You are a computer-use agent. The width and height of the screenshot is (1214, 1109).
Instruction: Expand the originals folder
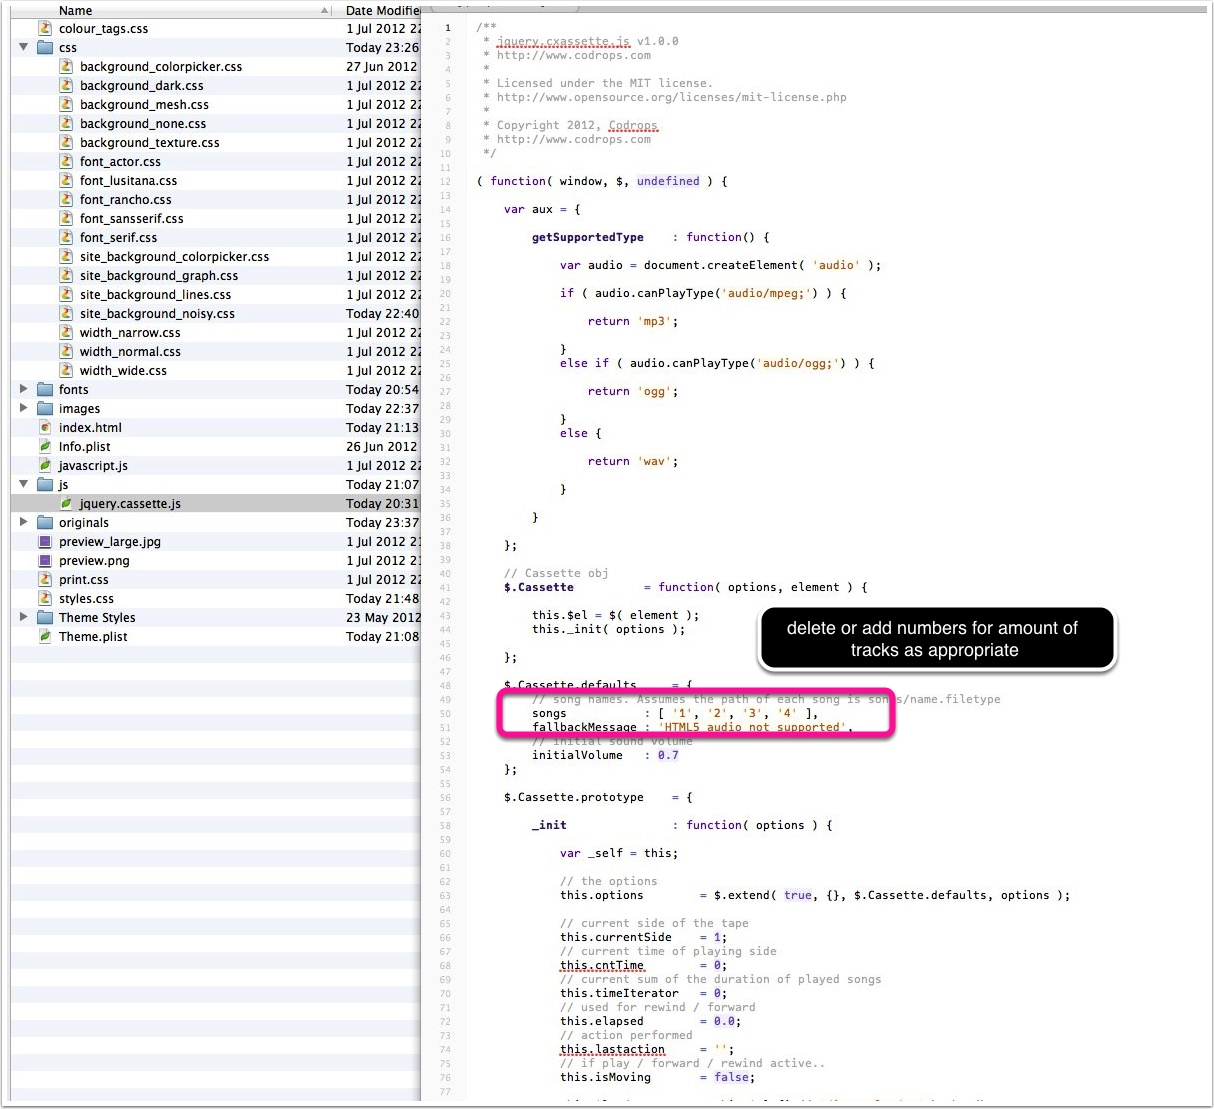(24, 523)
